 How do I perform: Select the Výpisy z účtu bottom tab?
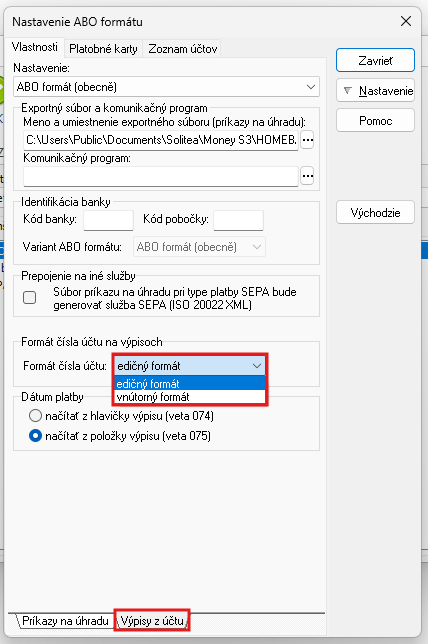click(x=152, y=621)
